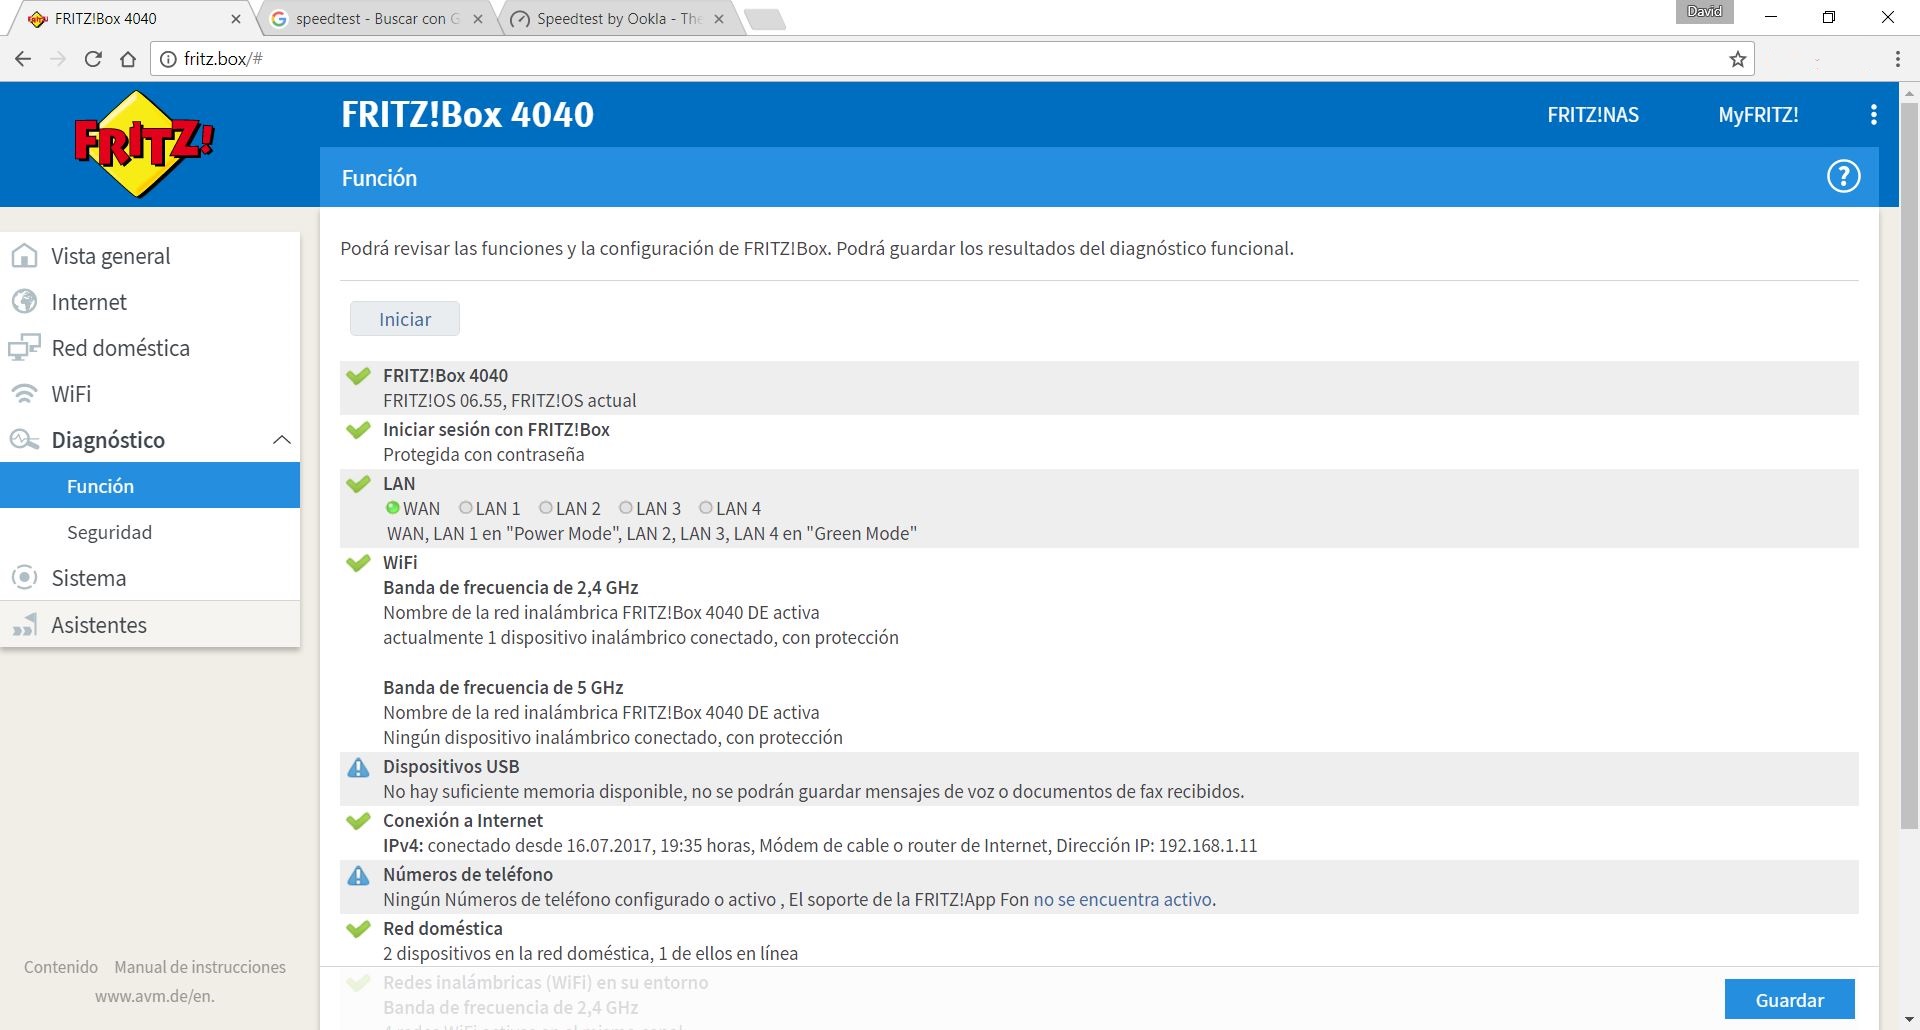1920x1030 pixels.
Task: Select the LAN 4 radio button
Action: [707, 508]
